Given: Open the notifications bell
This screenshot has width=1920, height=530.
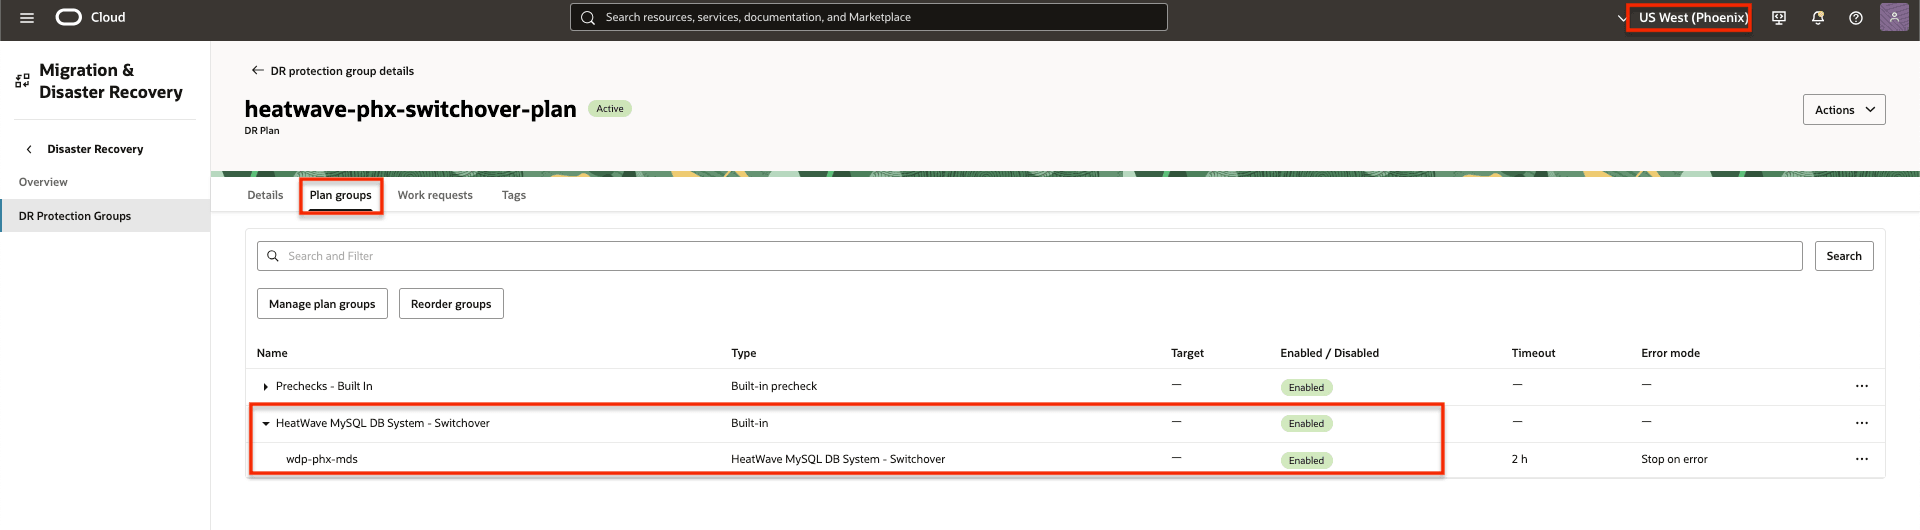Looking at the screenshot, I should point(1818,18).
